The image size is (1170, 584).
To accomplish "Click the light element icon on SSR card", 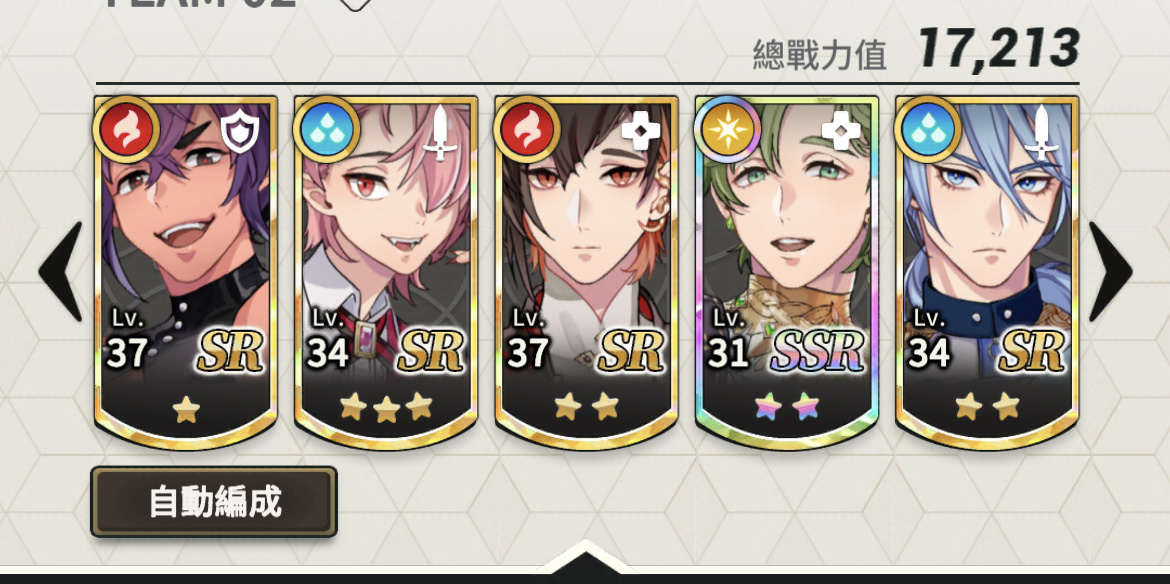I will click(x=728, y=130).
